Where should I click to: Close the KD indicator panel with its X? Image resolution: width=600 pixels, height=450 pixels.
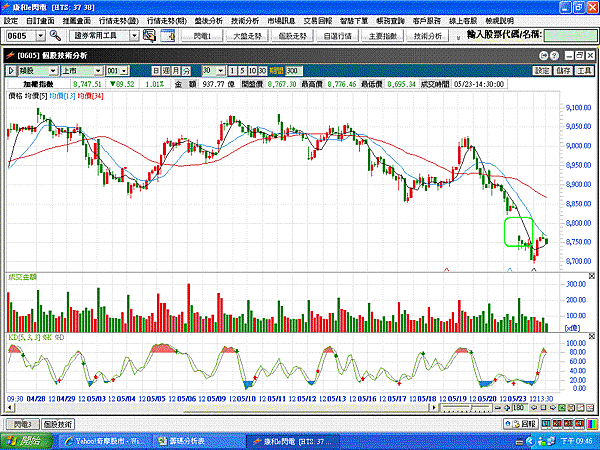592,337
